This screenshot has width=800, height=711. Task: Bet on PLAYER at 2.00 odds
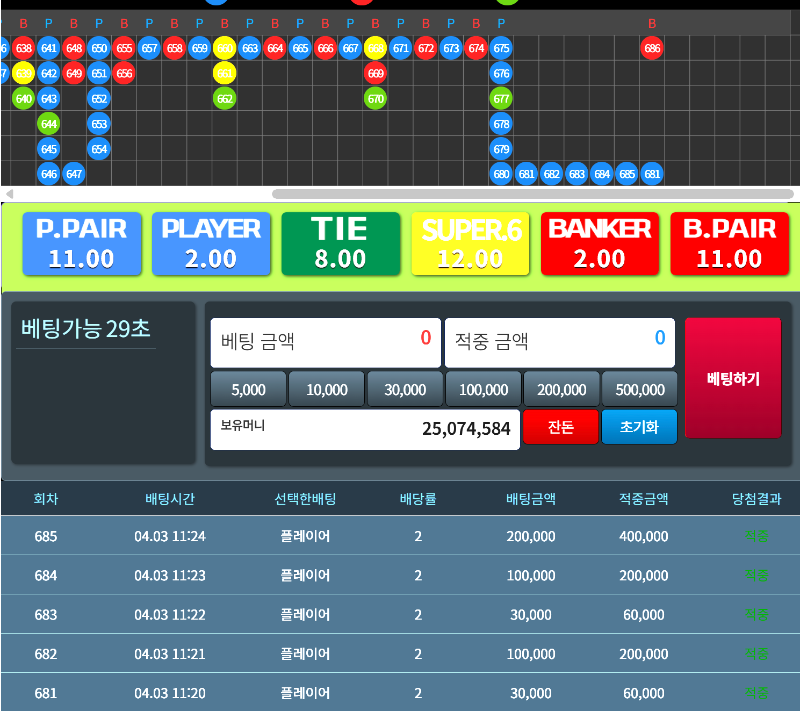point(211,243)
